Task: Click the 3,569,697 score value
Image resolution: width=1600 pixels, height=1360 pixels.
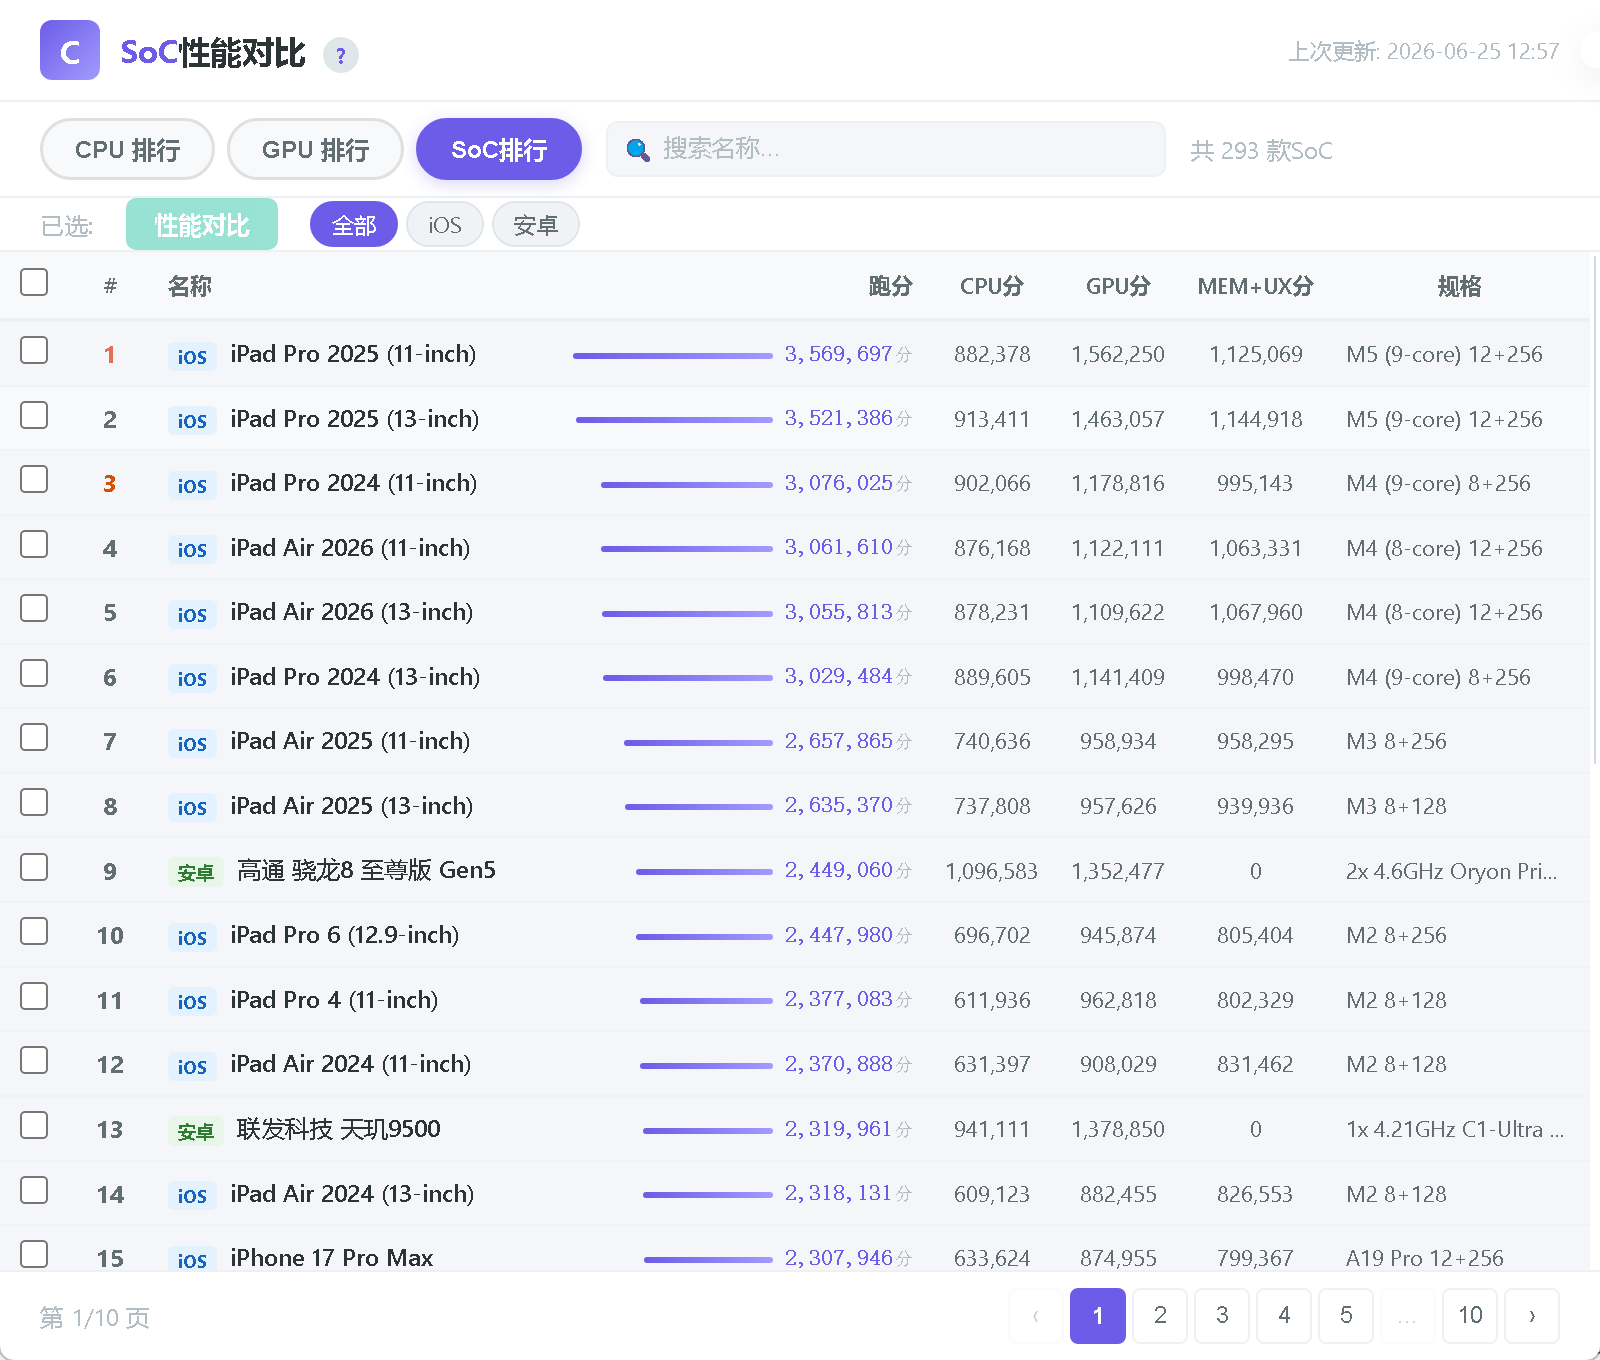Action: (x=838, y=354)
